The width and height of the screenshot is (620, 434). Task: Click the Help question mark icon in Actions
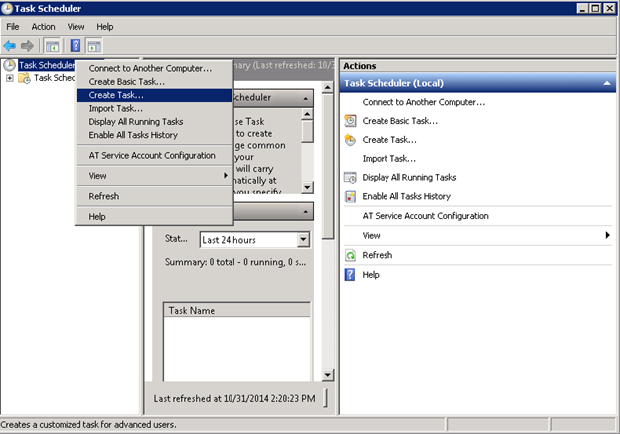(350, 275)
